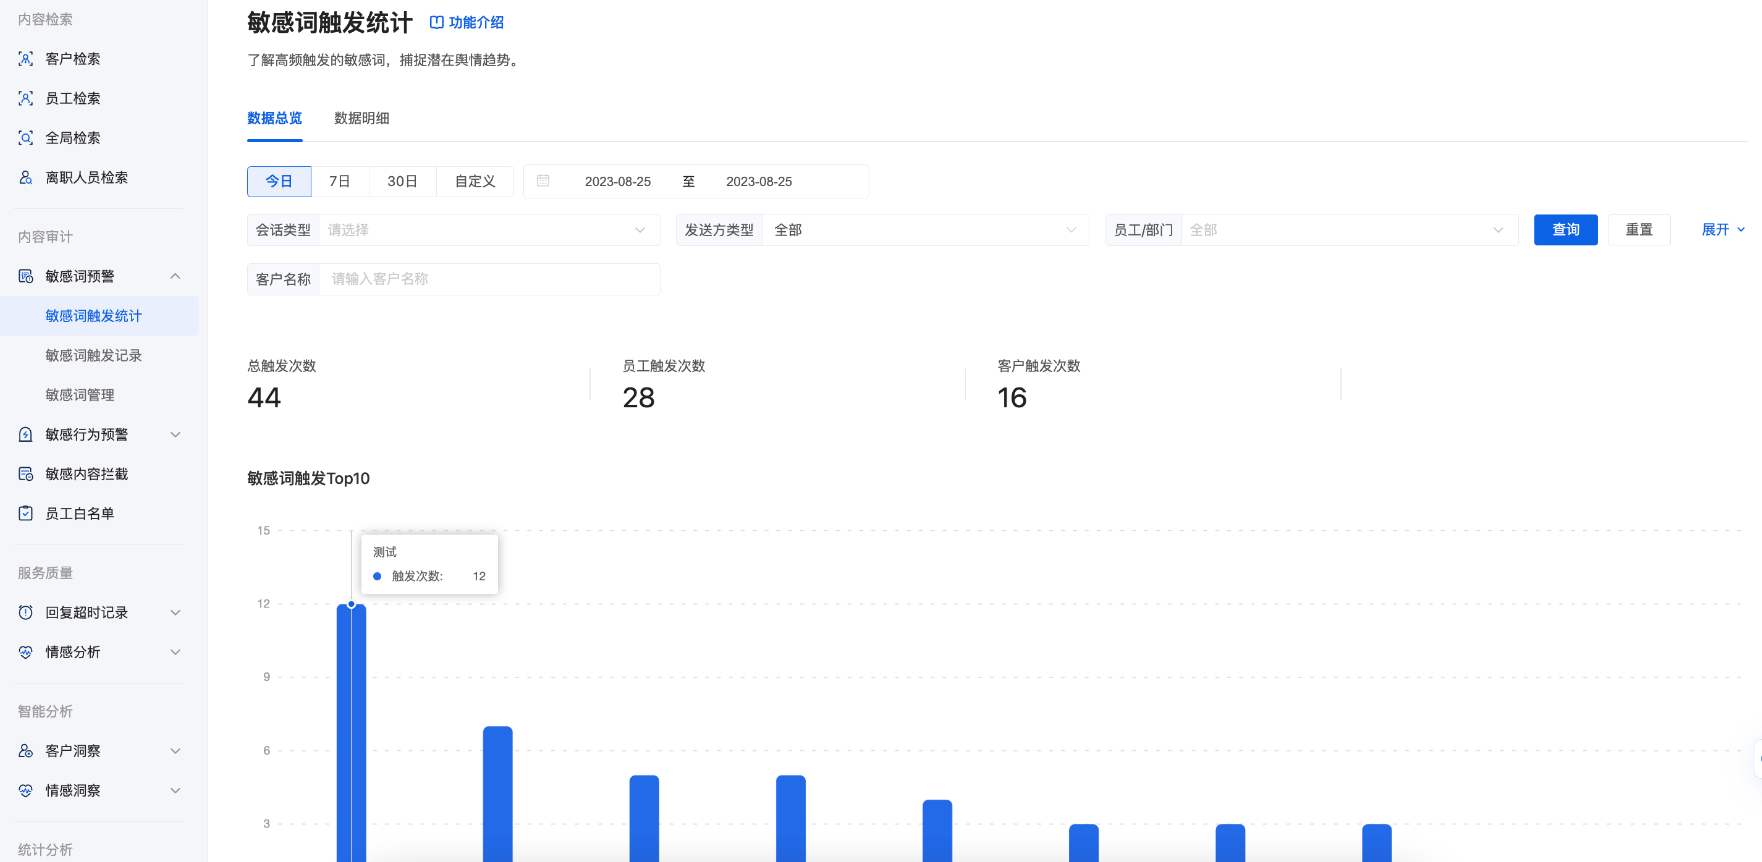Click the 客户洞察 people icon

[26, 751]
